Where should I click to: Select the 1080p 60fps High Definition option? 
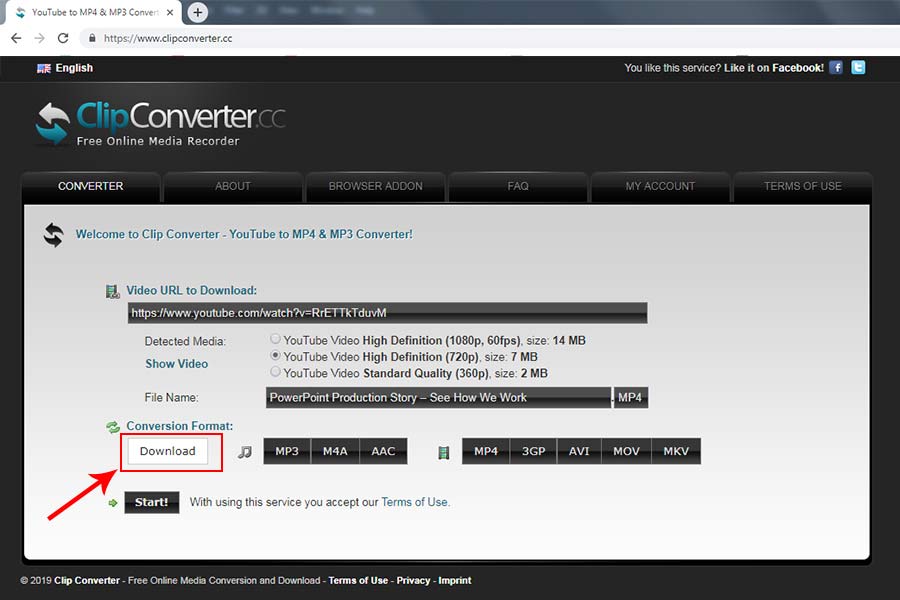pos(276,339)
